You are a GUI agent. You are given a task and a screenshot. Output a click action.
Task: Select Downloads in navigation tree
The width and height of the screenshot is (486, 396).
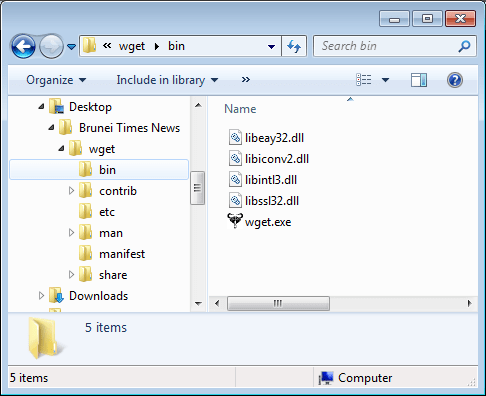point(98,296)
